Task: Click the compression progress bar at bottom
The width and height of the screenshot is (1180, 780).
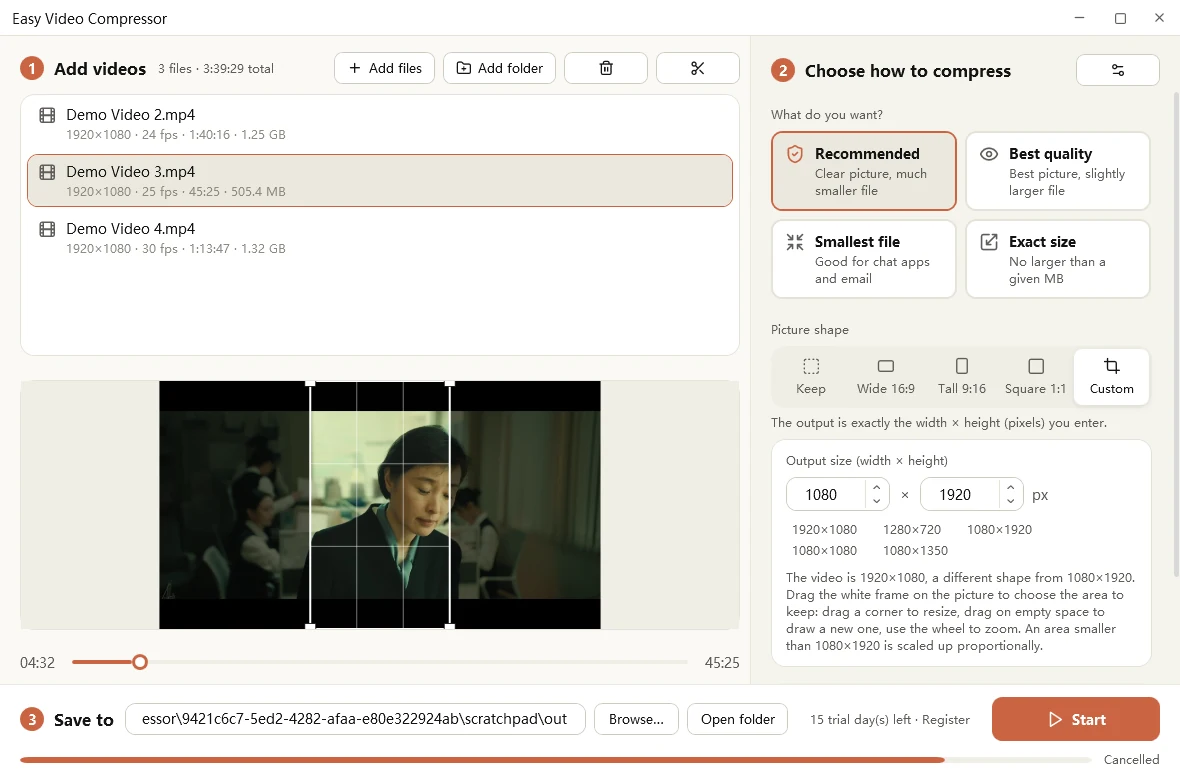Action: click(x=555, y=760)
